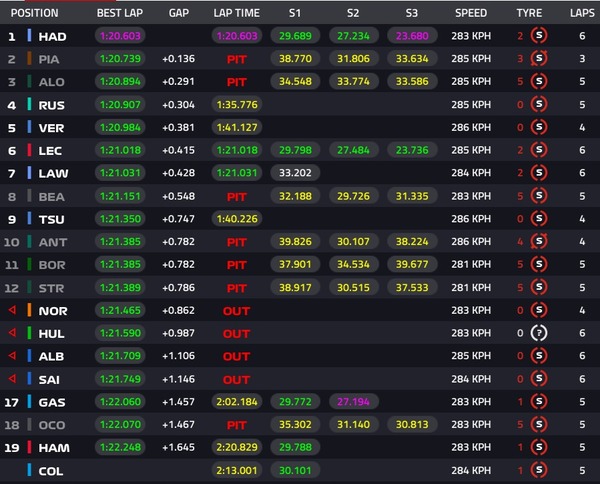Click OUT status for SAI
Image resolution: width=600 pixels, height=484 pixels.
[236, 380]
